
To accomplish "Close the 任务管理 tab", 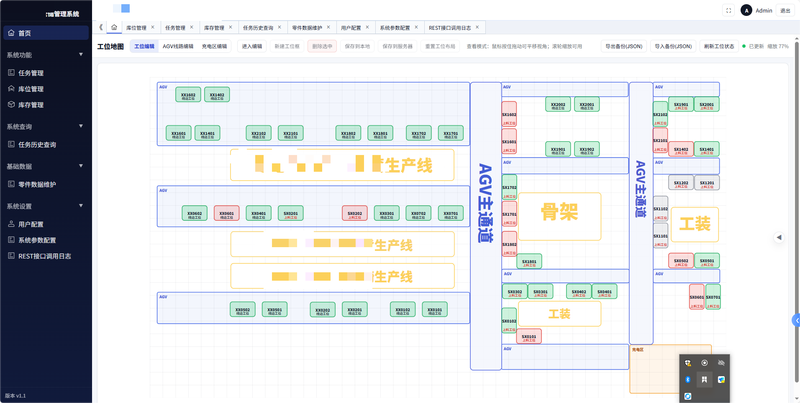I will tap(191, 27).
